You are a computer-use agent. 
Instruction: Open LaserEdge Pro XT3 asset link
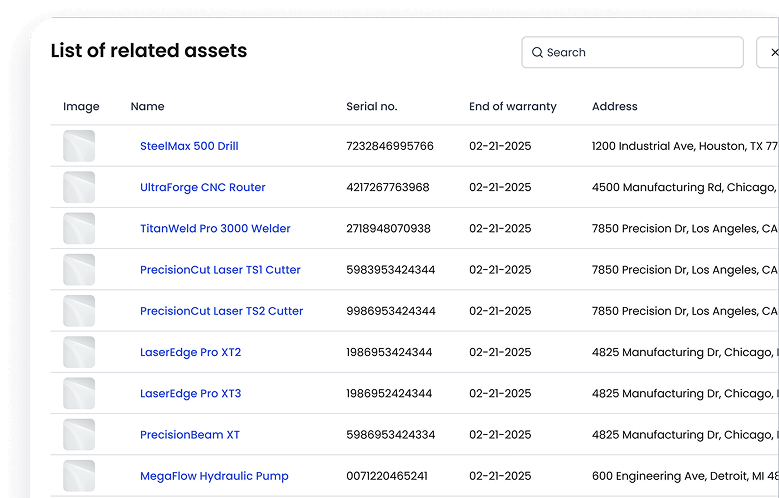point(190,393)
